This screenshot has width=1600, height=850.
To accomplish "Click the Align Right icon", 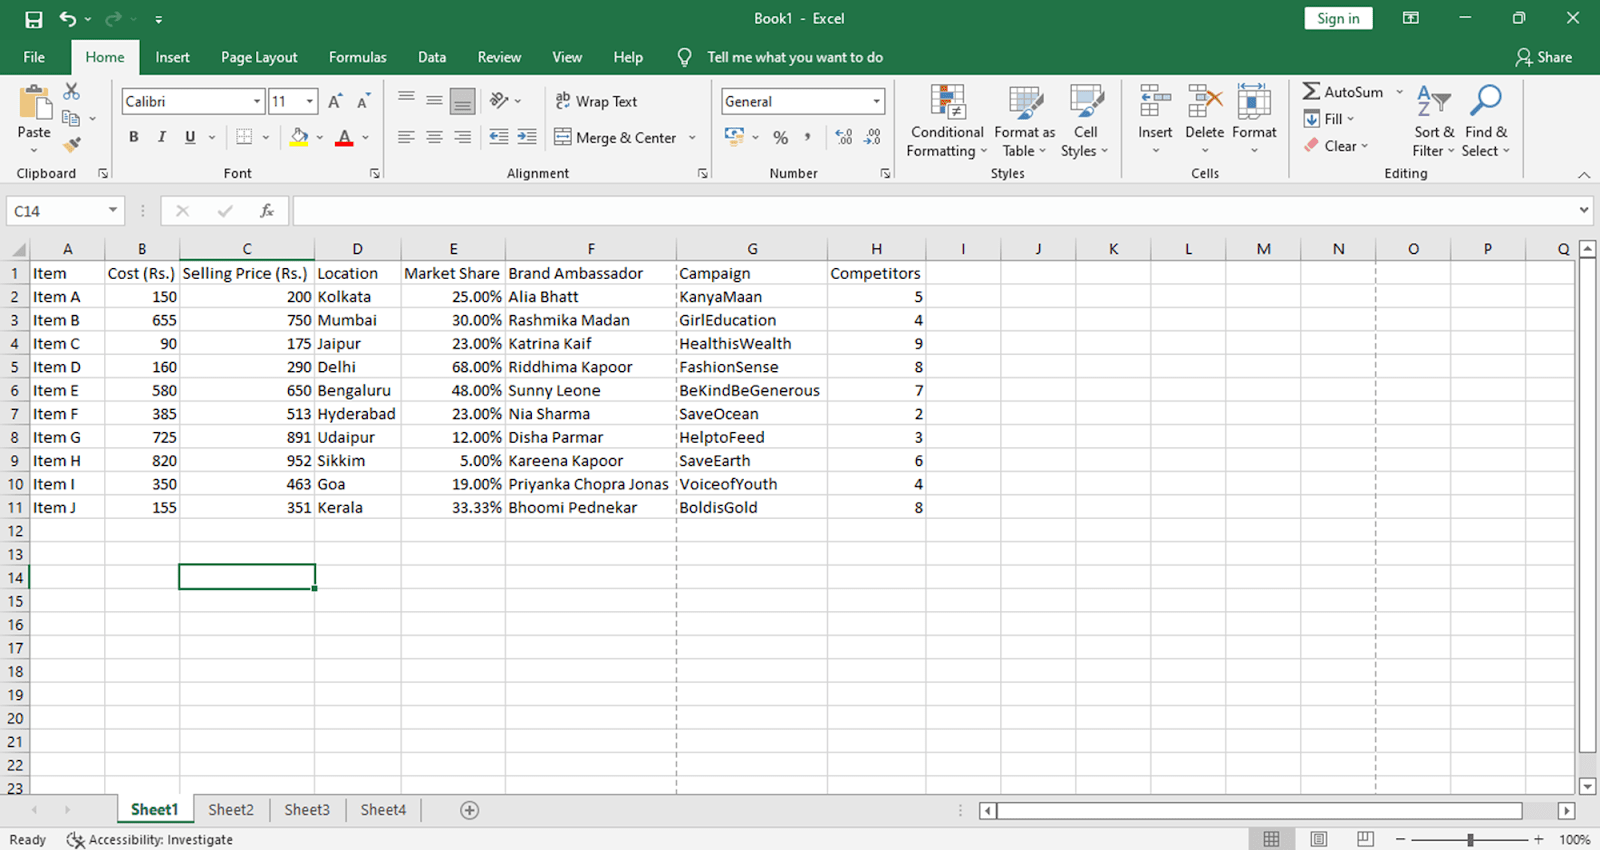I will click(x=462, y=137).
